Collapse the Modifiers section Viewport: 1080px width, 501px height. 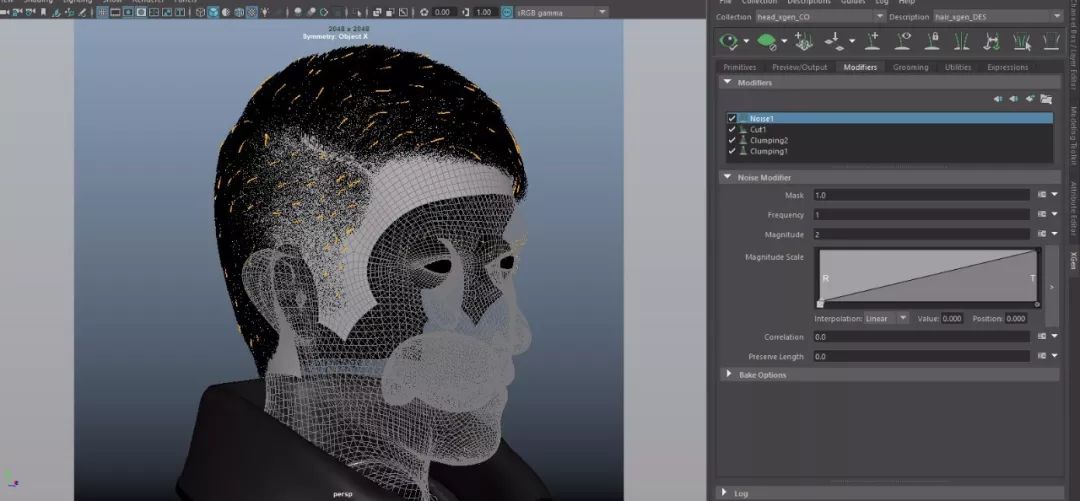point(727,83)
